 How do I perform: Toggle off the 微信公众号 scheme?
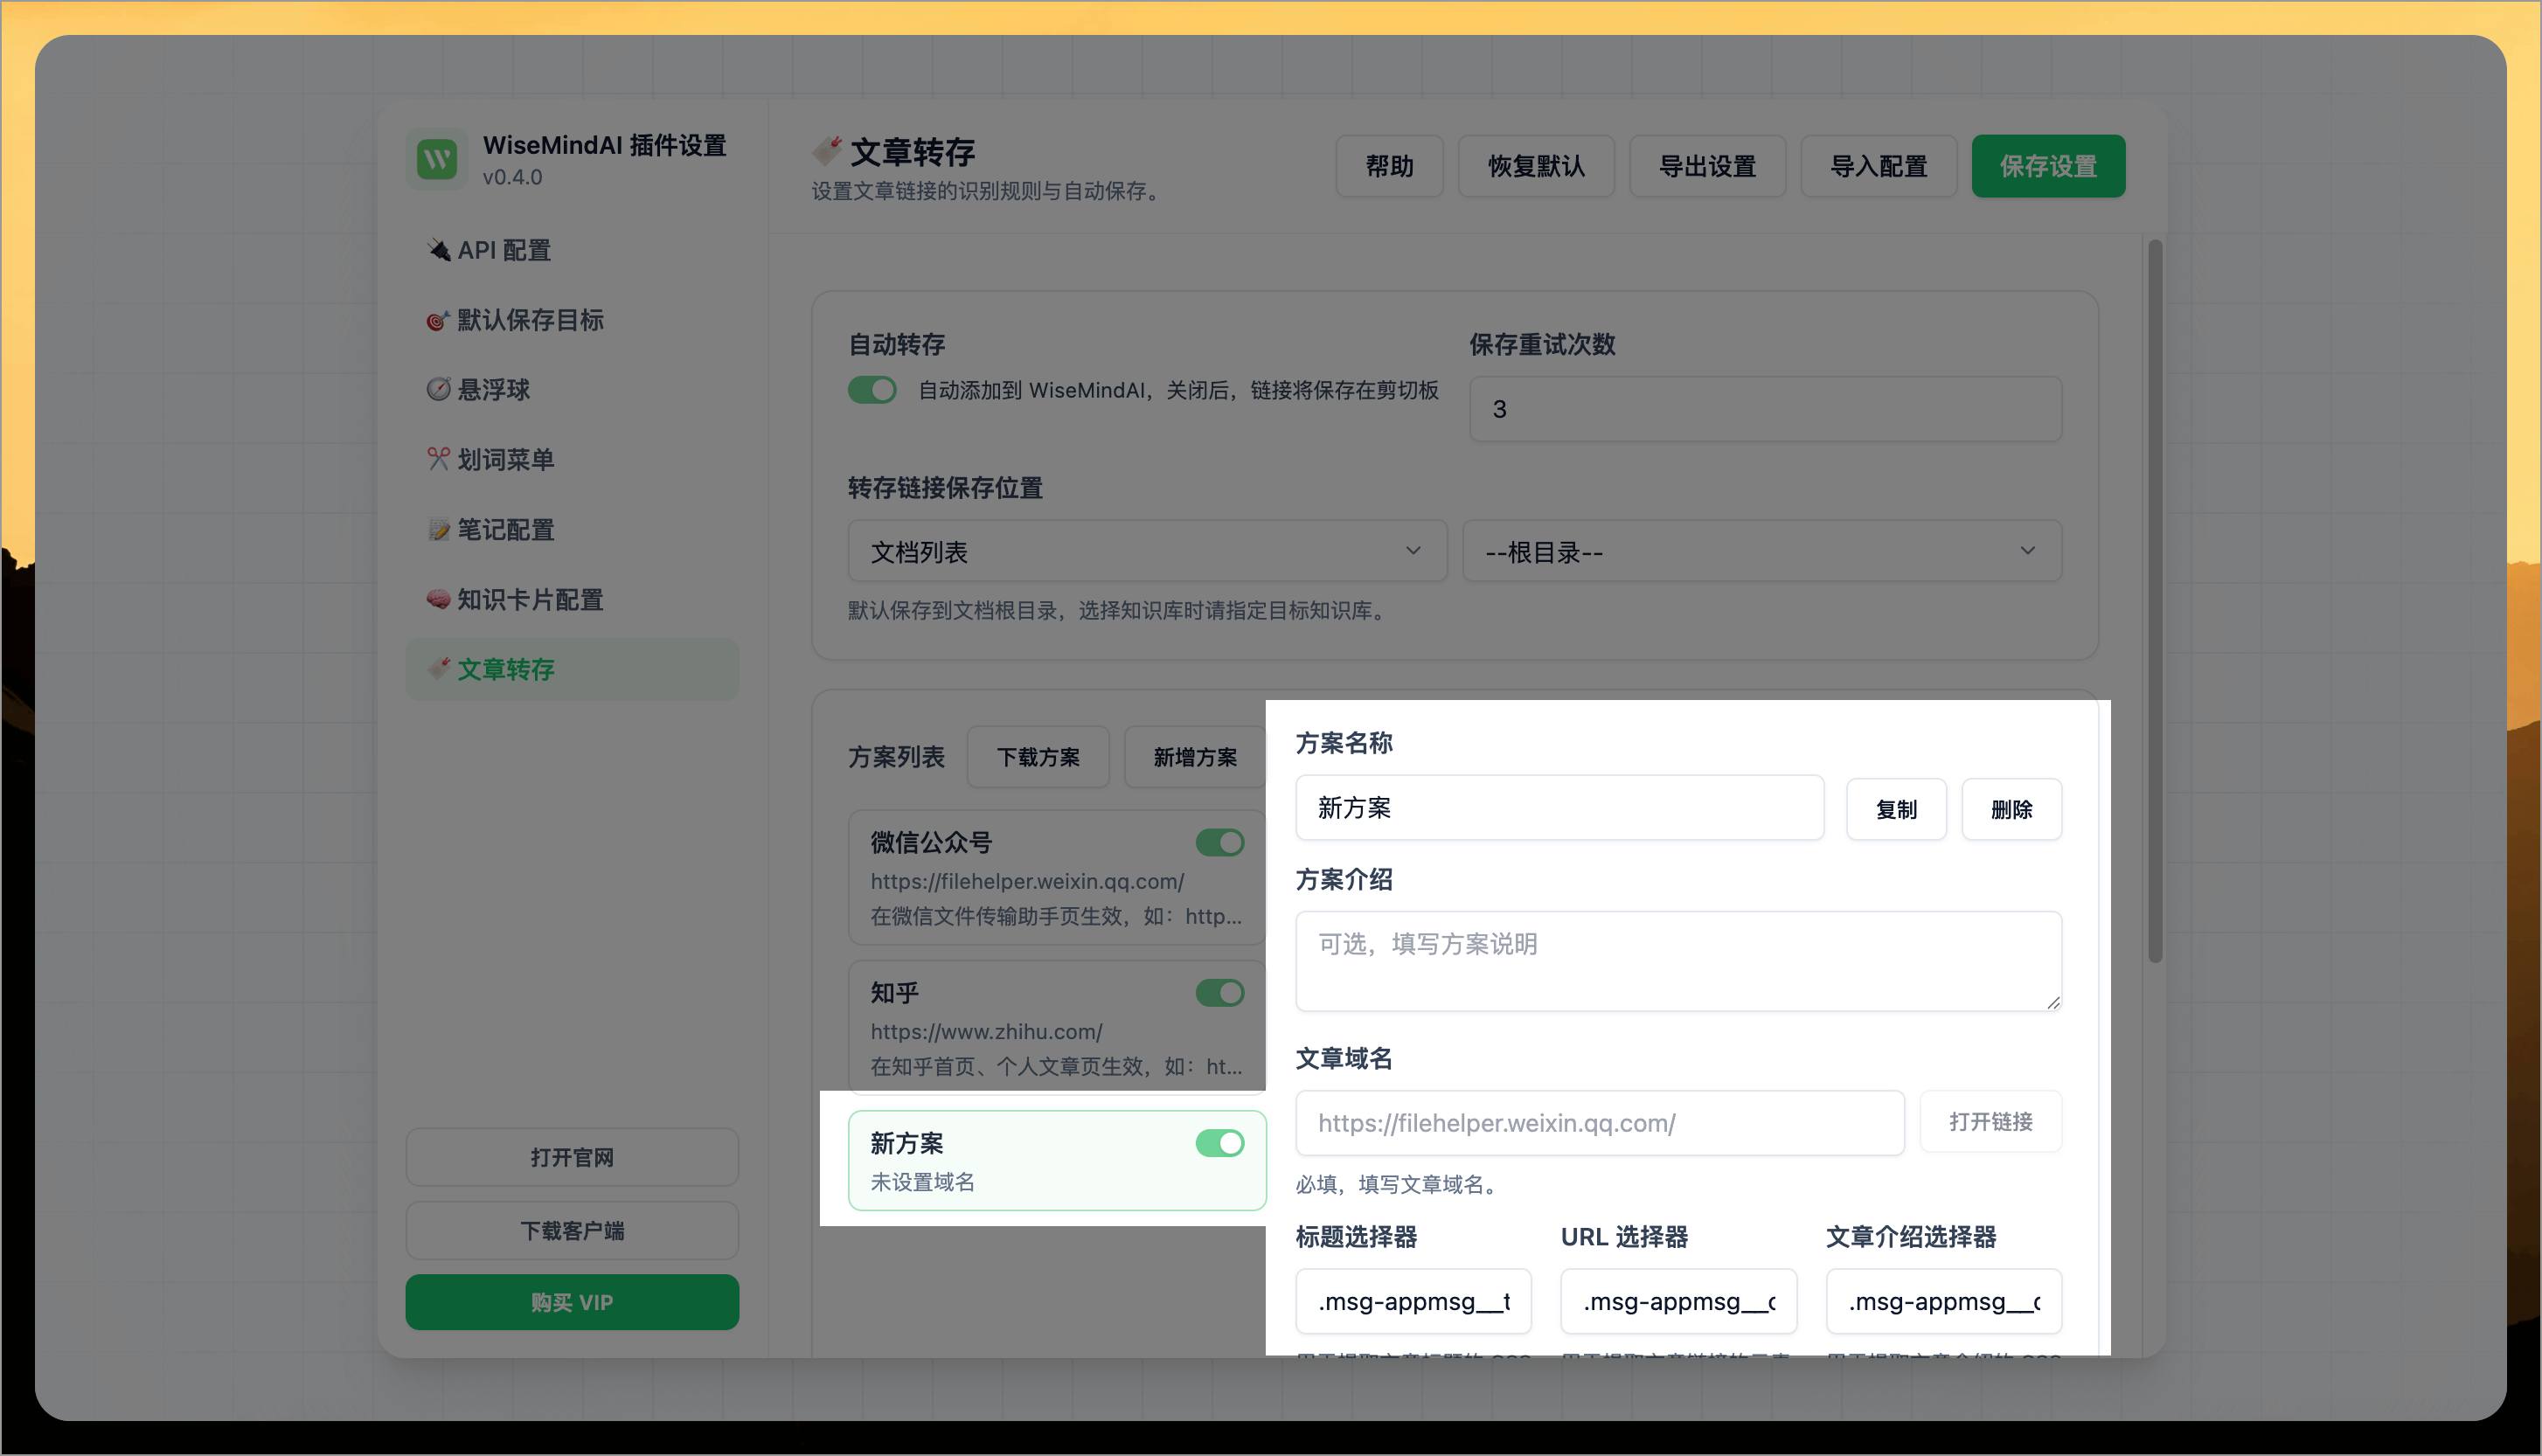(x=1220, y=842)
